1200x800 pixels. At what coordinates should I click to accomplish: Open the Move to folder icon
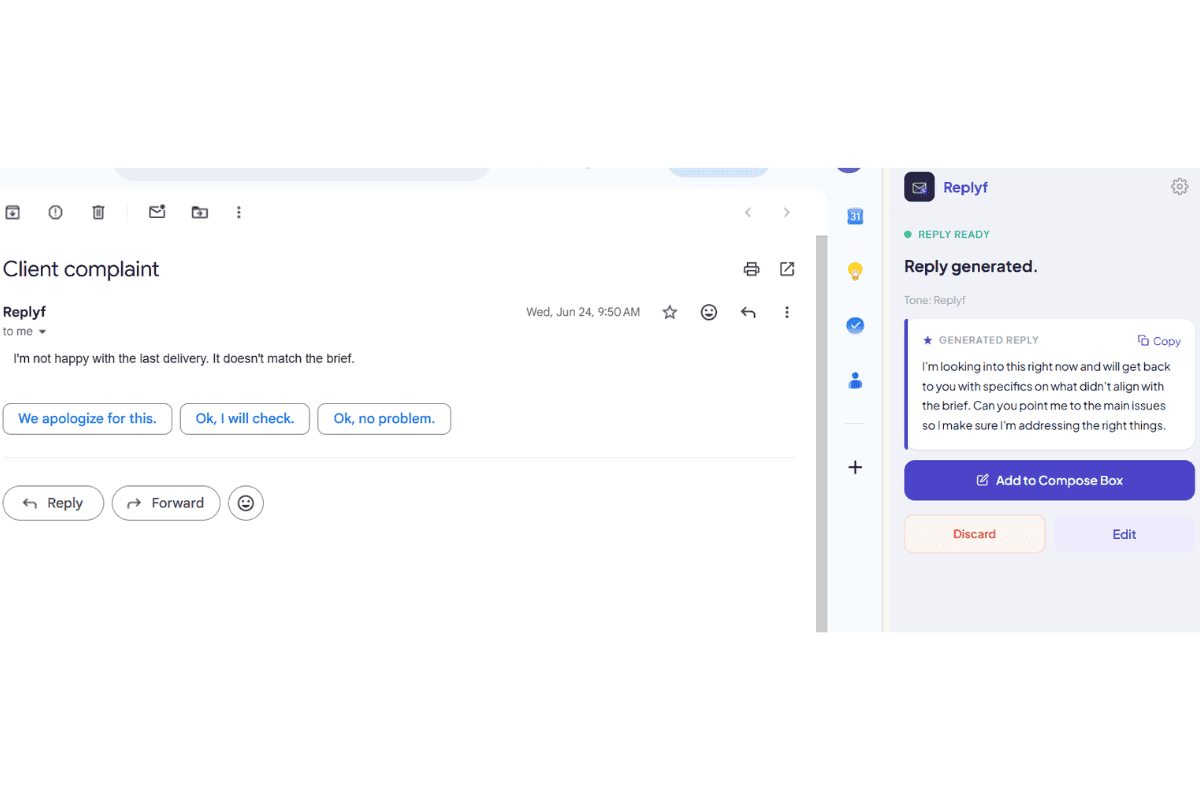tap(200, 212)
